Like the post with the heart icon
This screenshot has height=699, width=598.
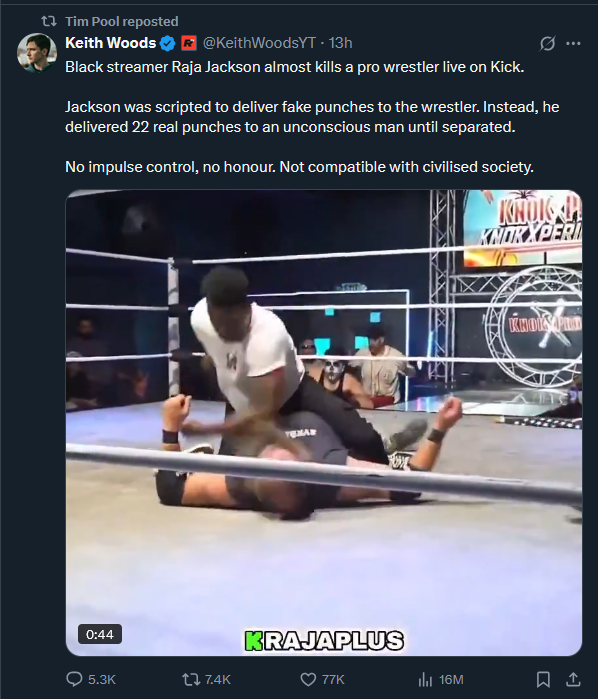[x=308, y=679]
